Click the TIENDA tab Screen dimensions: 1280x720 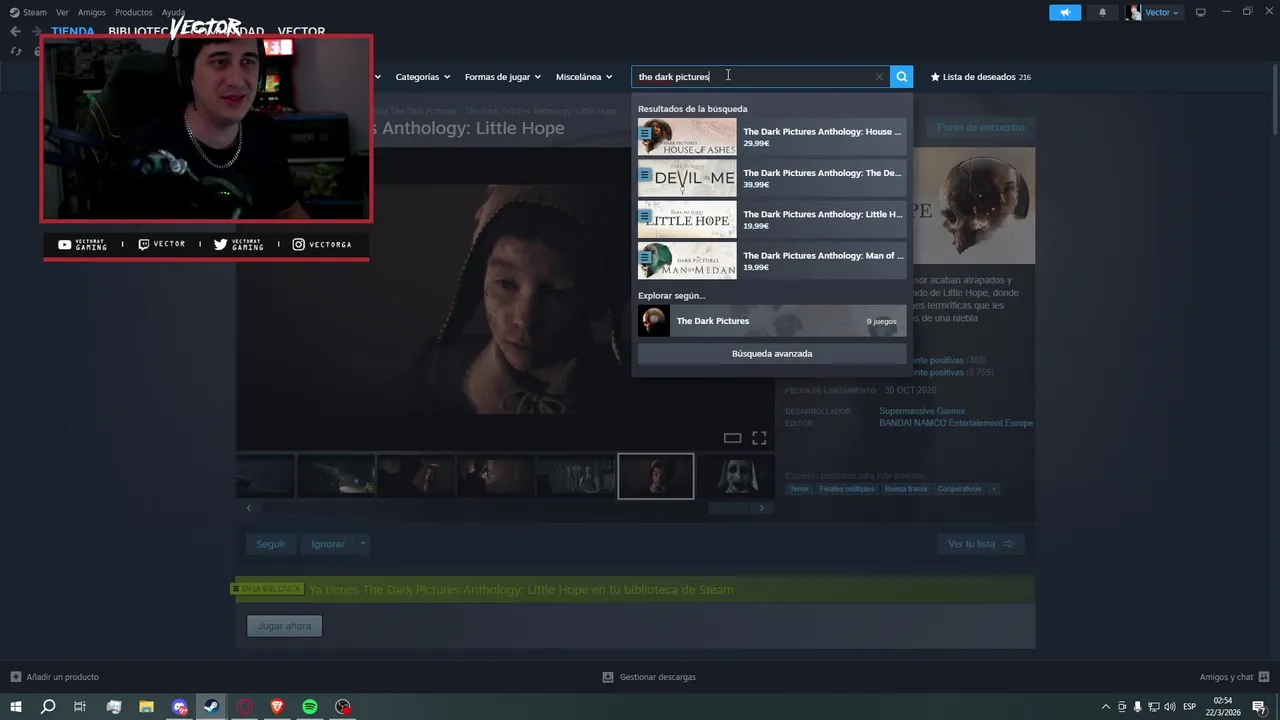[73, 31]
